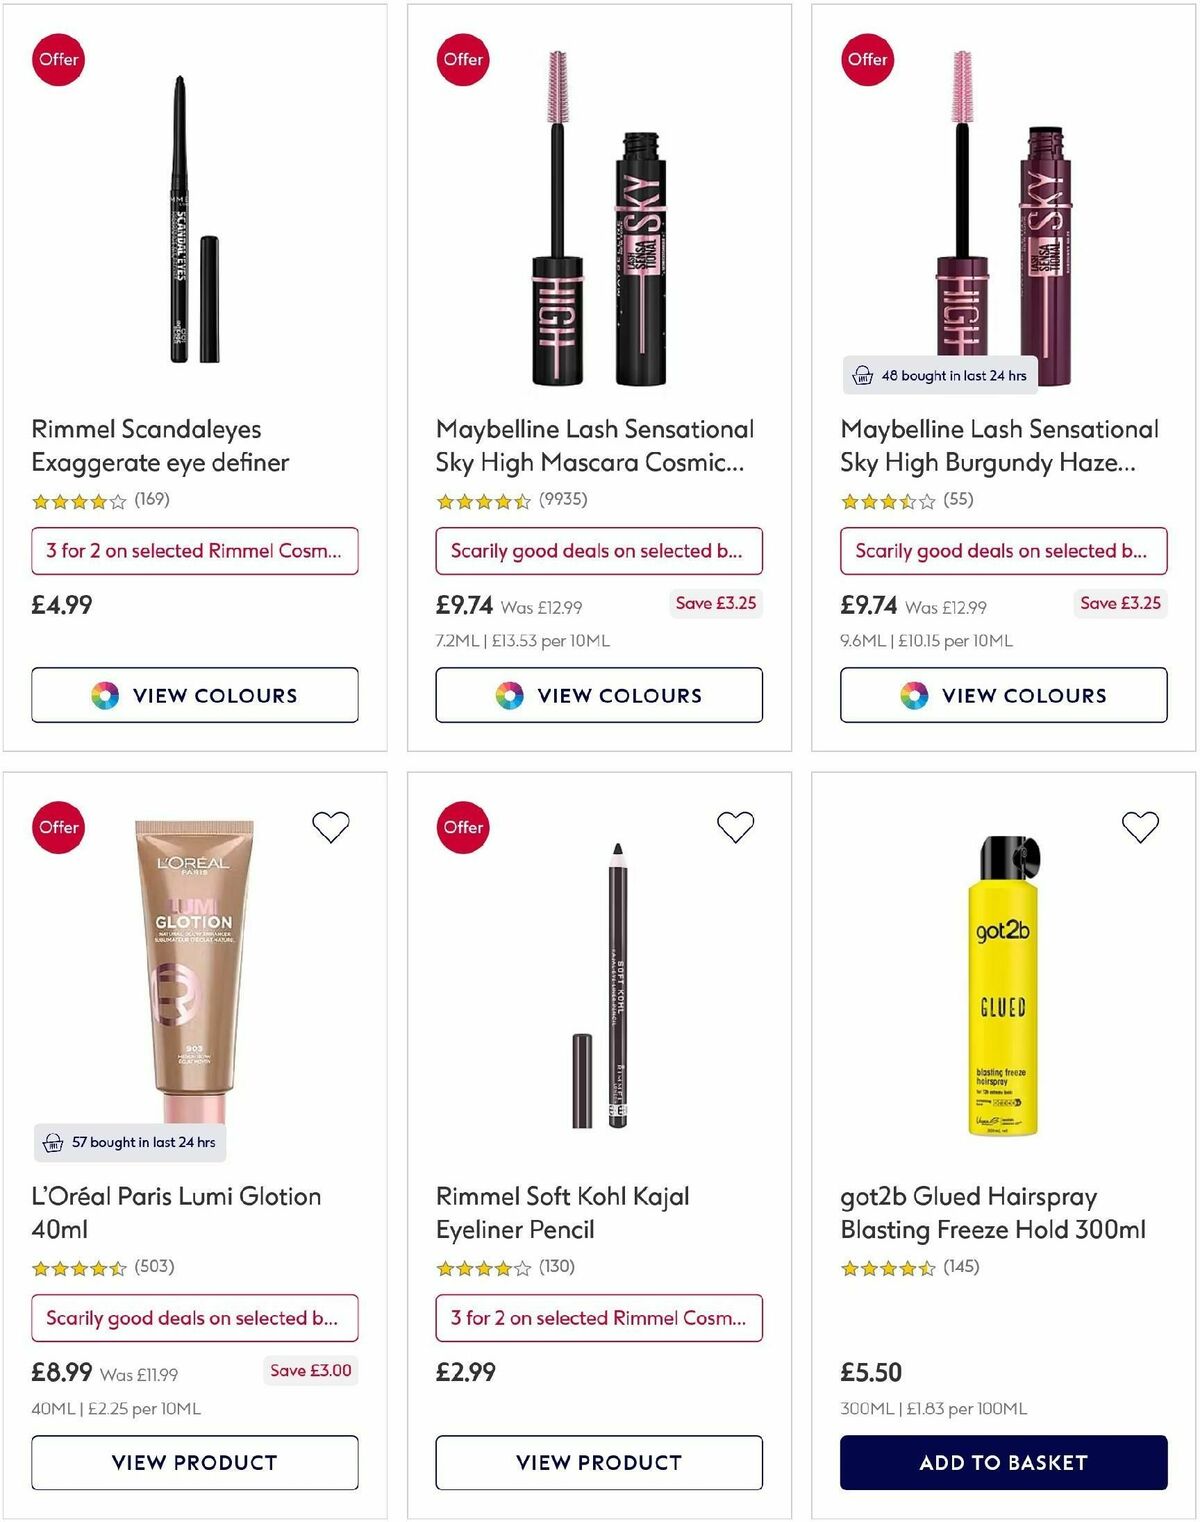The height and width of the screenshot is (1522, 1200).
Task: Expand colour options for Rimmel Scandaleyes
Action: click(195, 695)
